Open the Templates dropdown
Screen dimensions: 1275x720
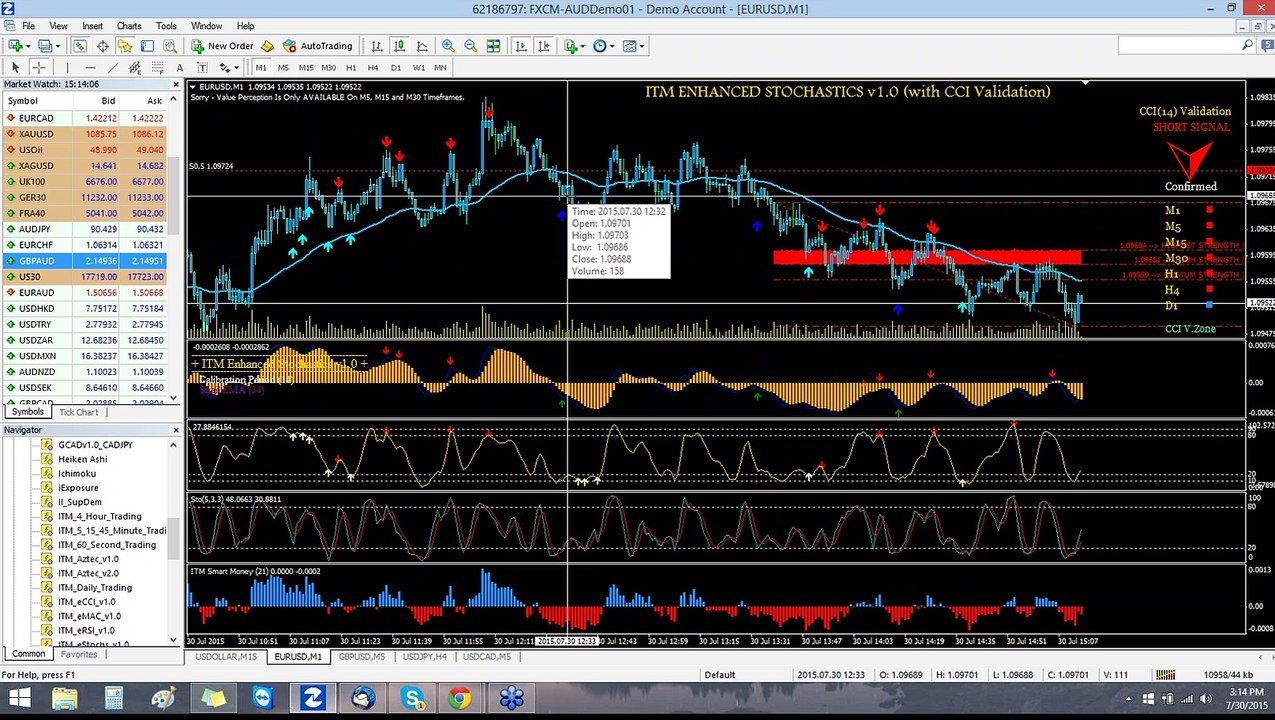point(633,46)
